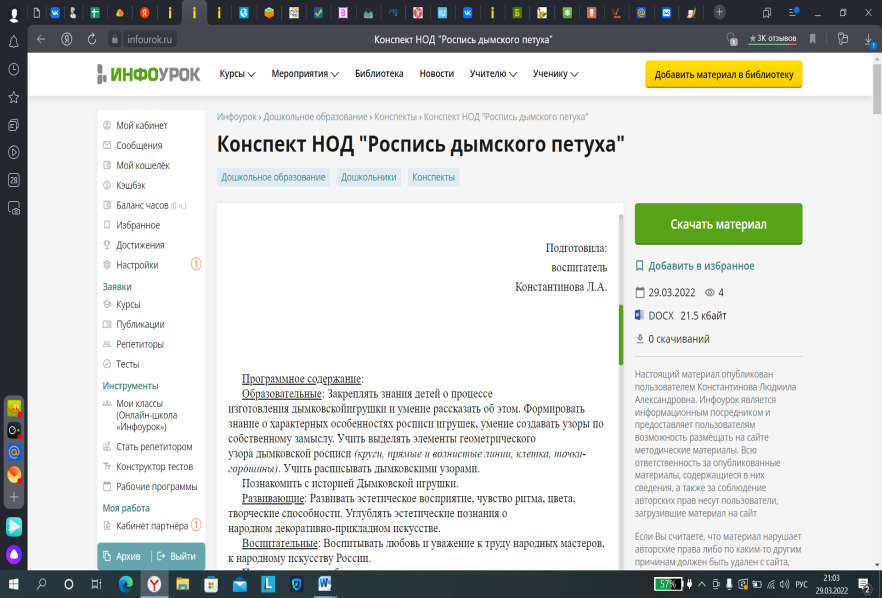882x598 pixels.
Task: Expand the Курсы dropdown menu
Action: (237, 74)
